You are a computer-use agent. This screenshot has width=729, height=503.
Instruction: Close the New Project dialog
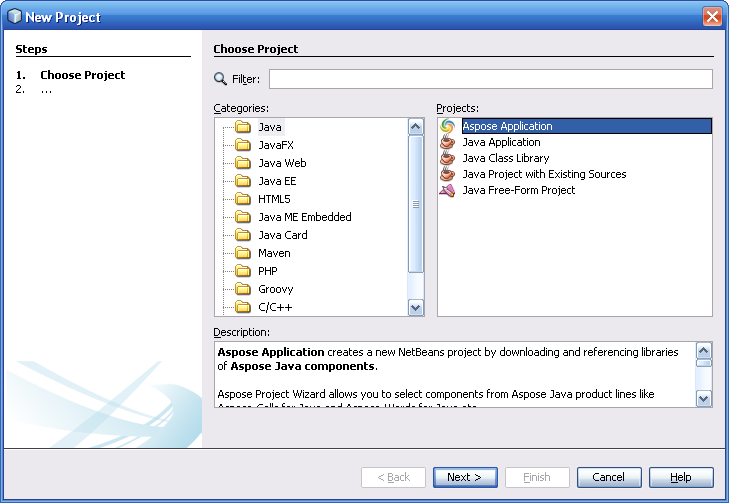(712, 17)
